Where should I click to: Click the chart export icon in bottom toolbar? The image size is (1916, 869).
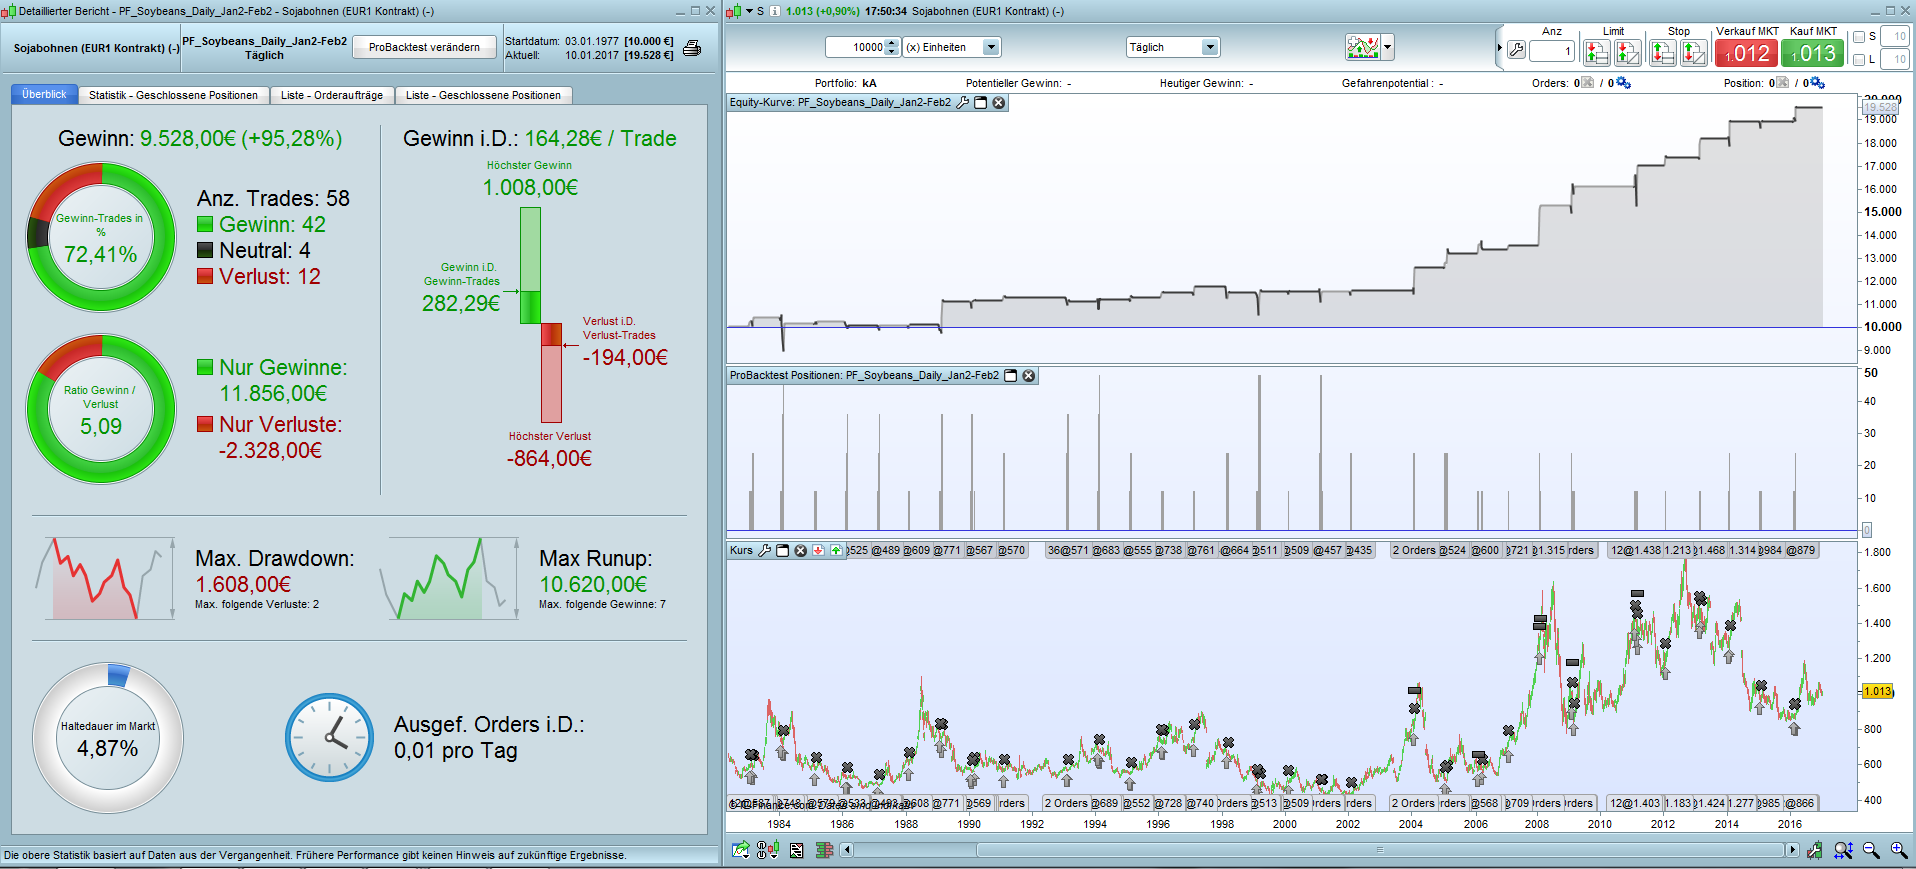click(740, 850)
